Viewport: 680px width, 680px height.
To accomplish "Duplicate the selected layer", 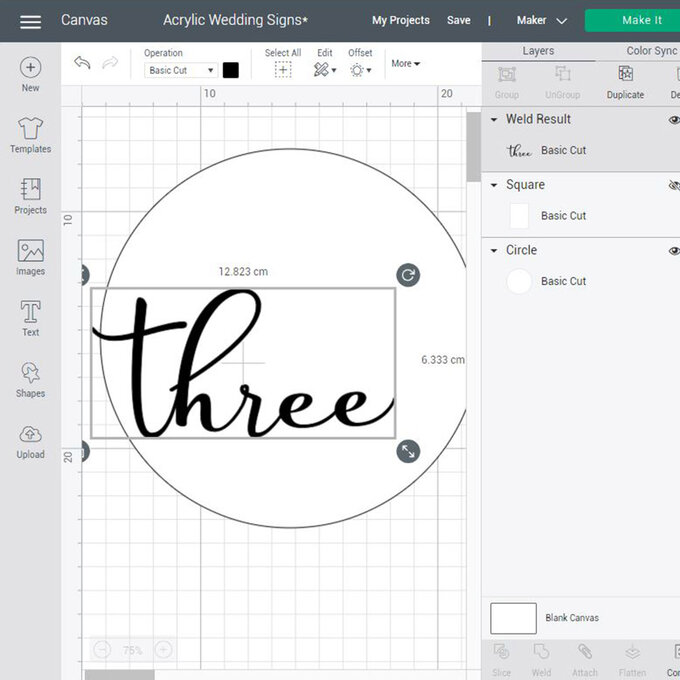I will (x=625, y=82).
